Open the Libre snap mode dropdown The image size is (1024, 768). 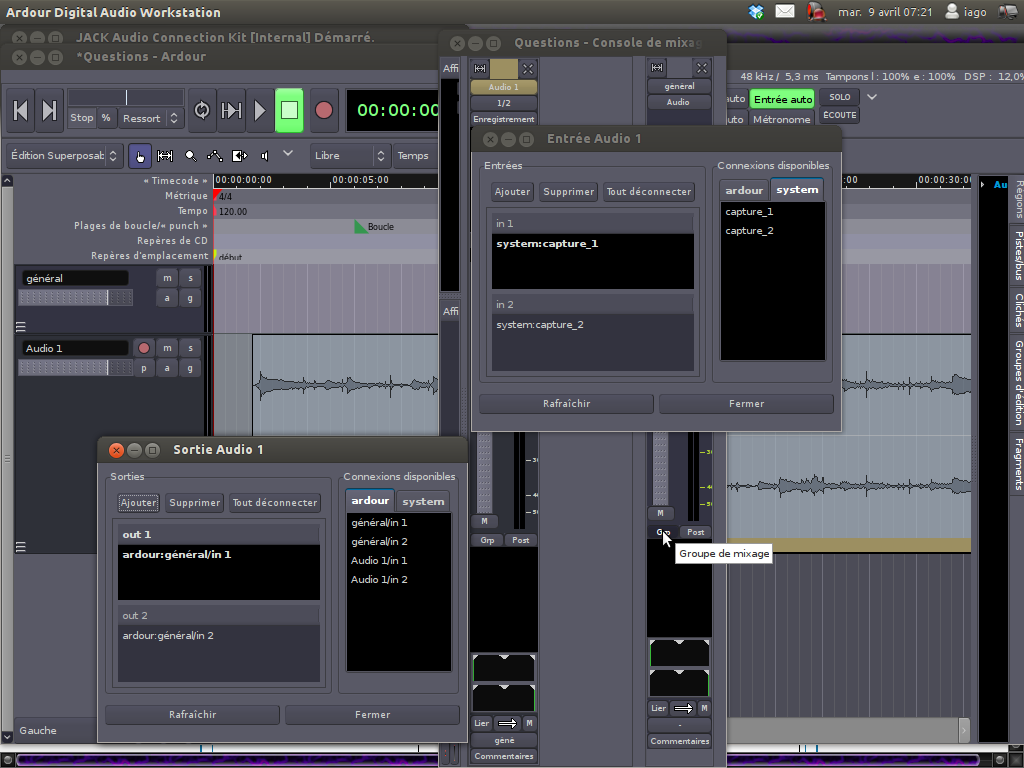(x=349, y=156)
